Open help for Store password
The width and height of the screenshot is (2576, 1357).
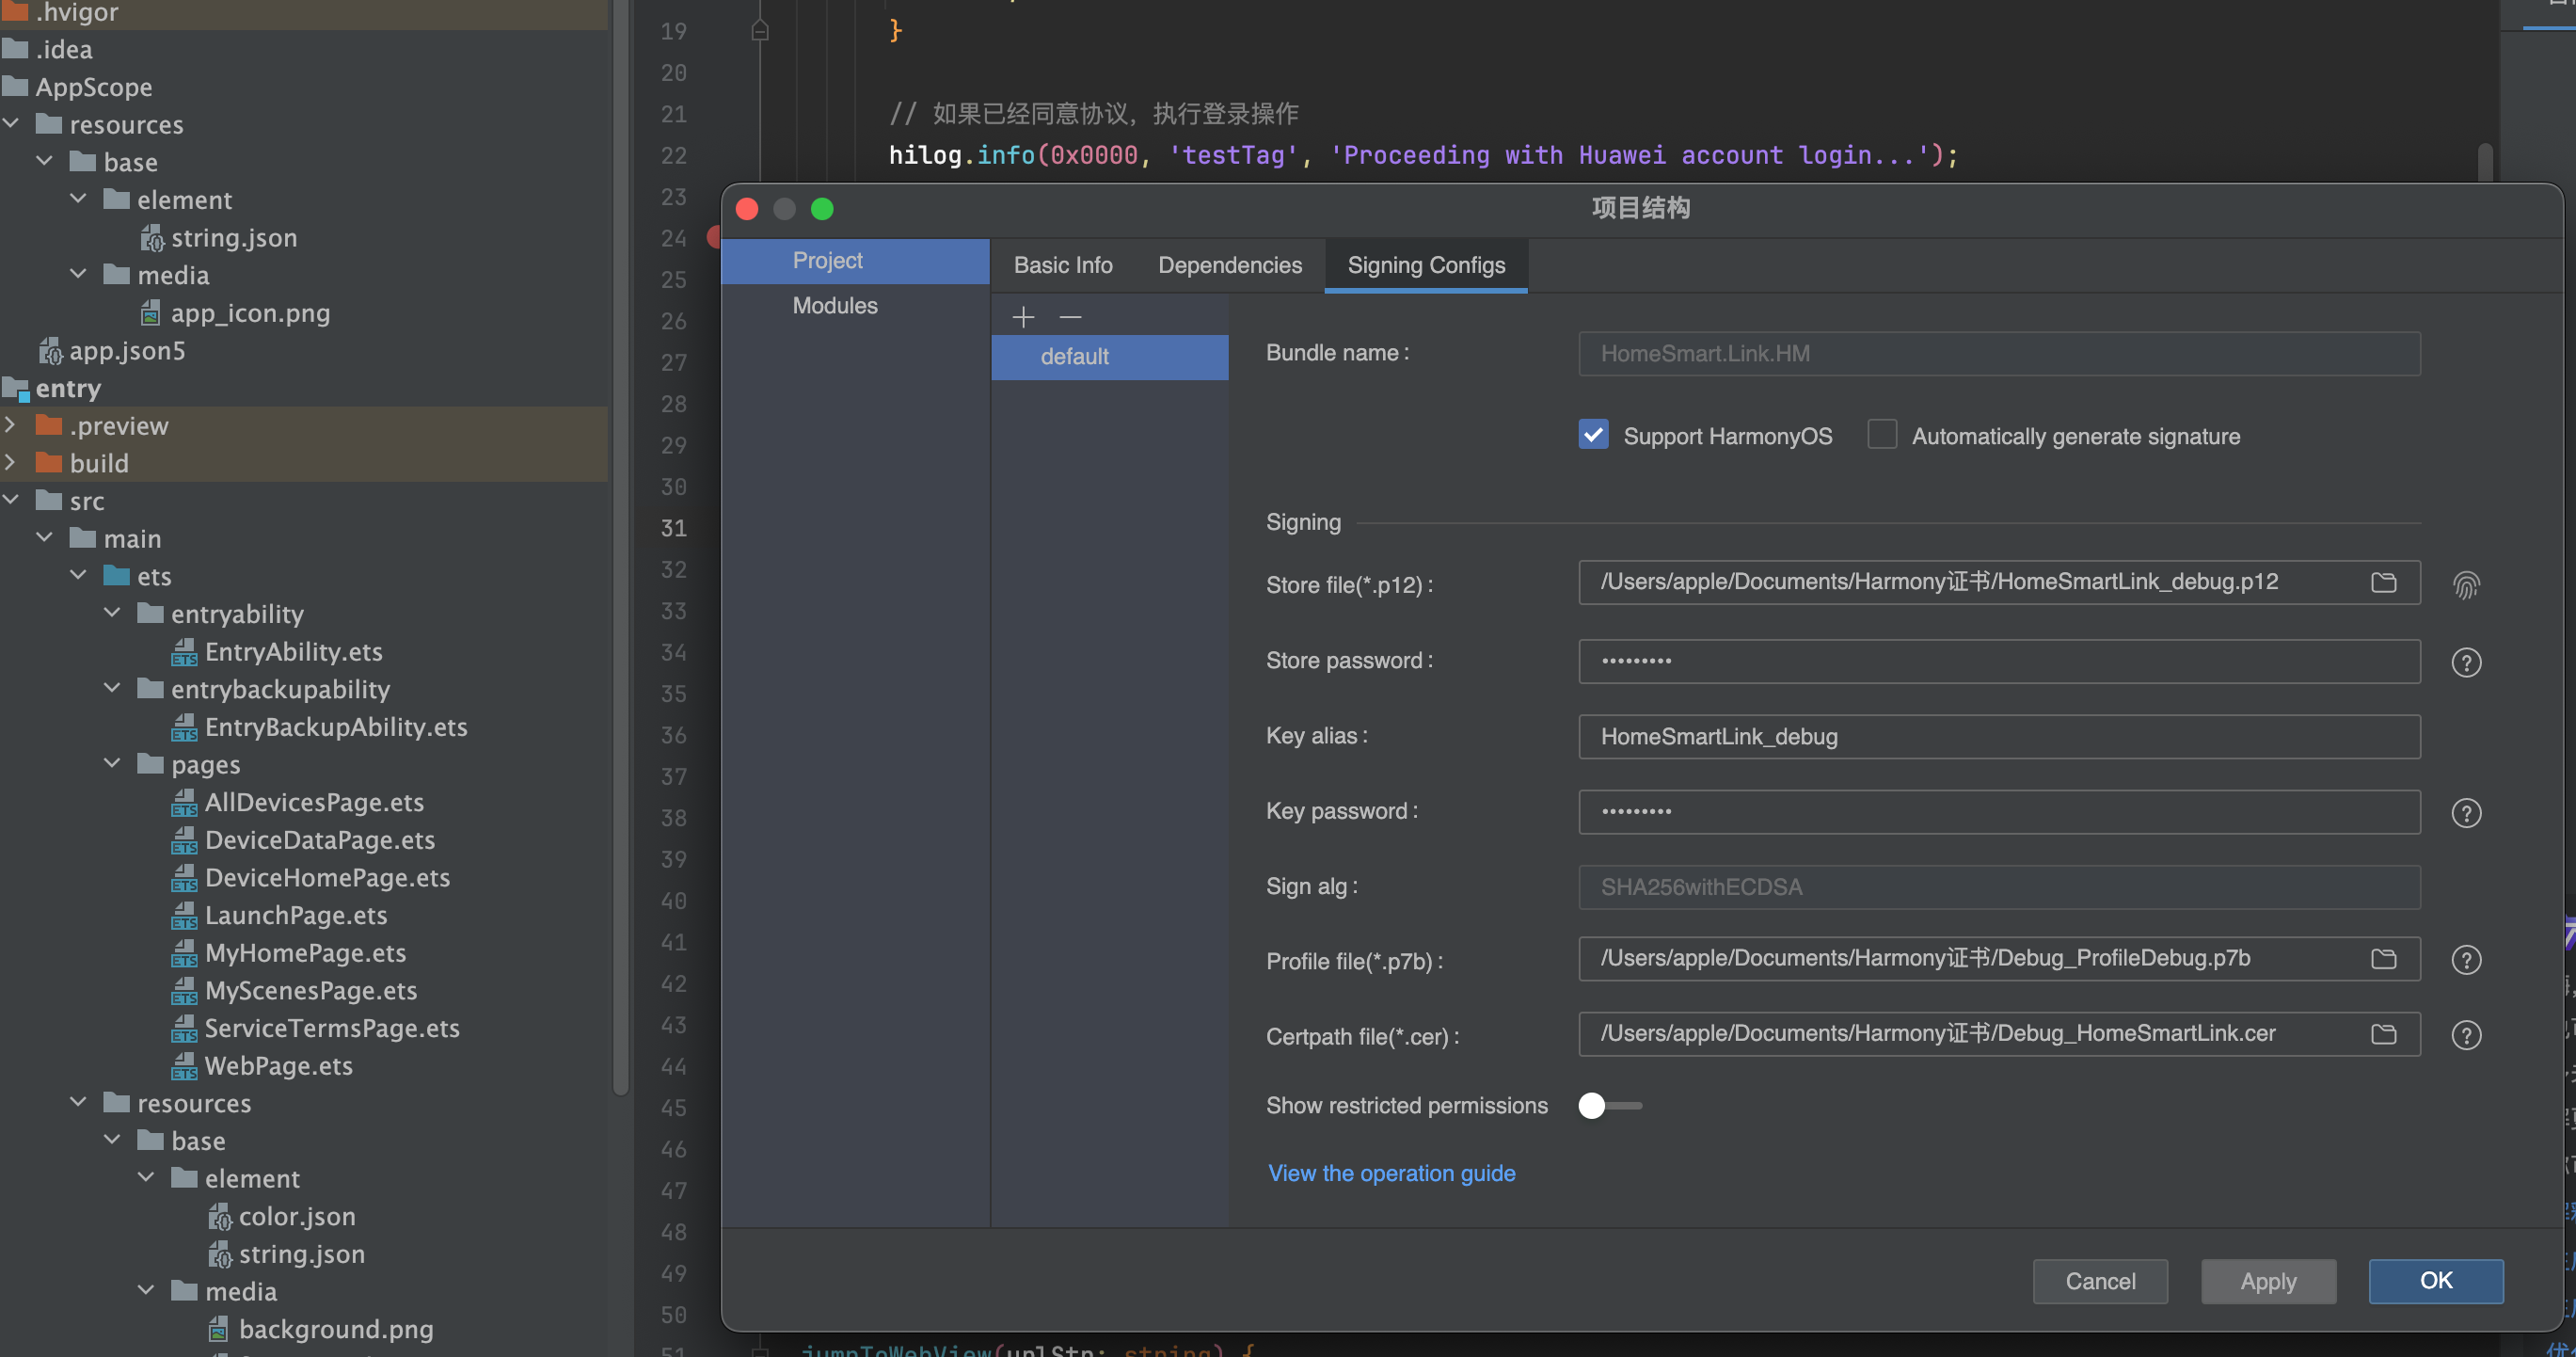(2466, 662)
